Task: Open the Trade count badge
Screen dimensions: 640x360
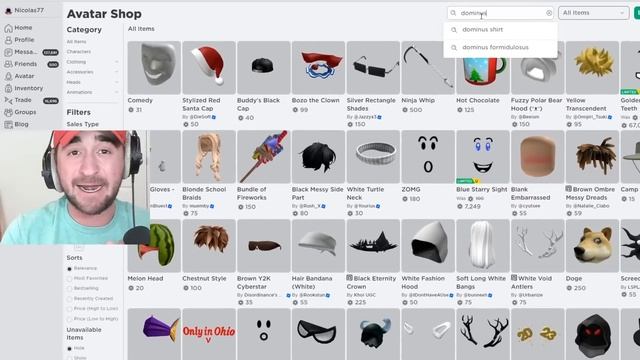Action: click(x=51, y=100)
